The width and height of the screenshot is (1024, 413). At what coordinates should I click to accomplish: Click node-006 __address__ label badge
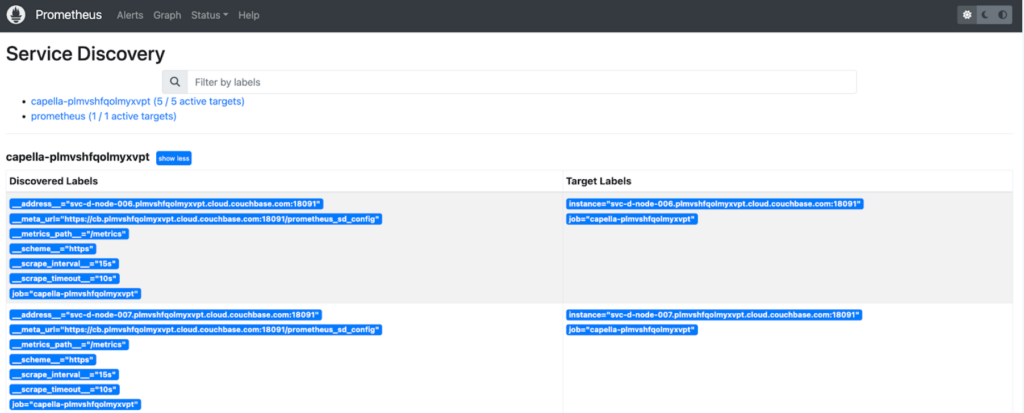click(166, 204)
